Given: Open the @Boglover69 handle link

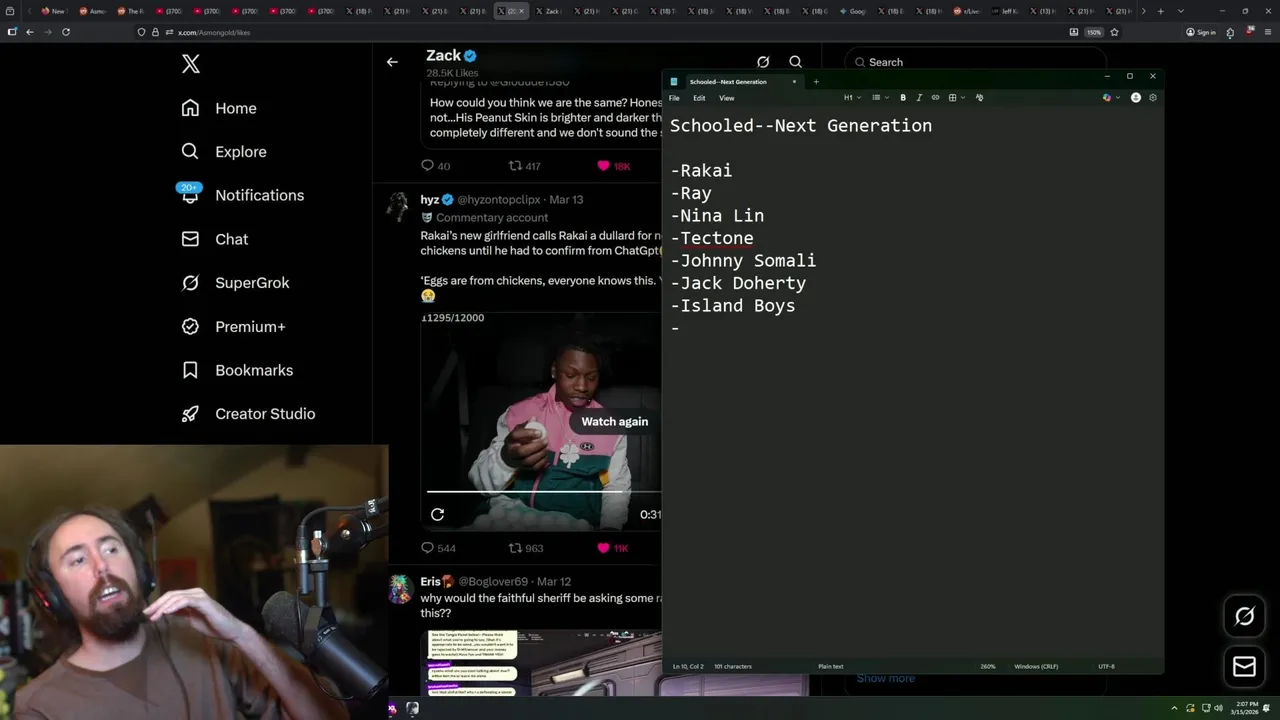Looking at the screenshot, I should (495, 582).
